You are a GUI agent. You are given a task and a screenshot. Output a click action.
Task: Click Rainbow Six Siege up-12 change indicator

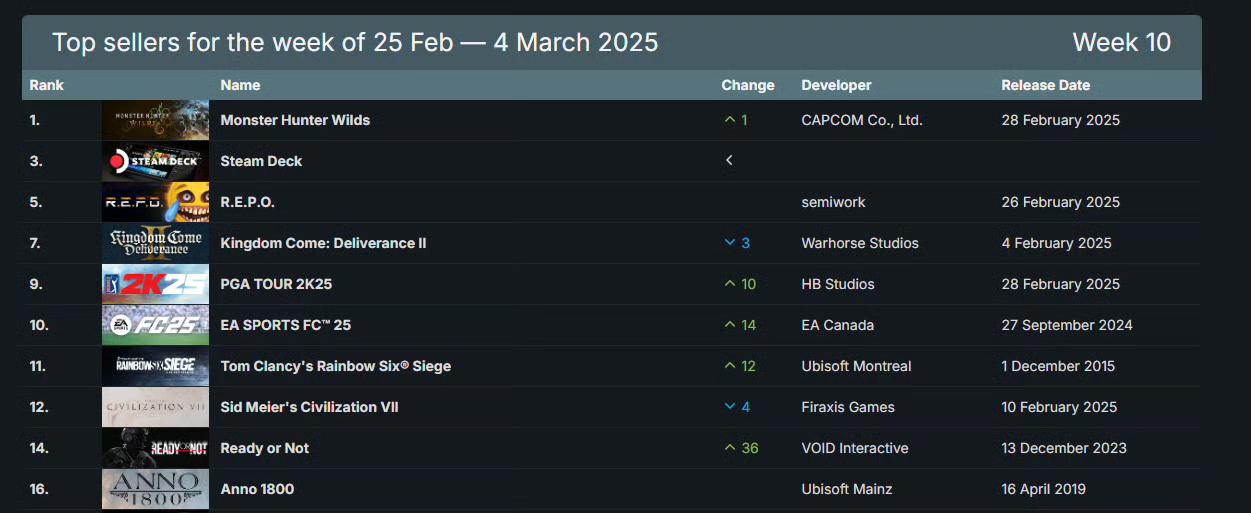point(739,366)
